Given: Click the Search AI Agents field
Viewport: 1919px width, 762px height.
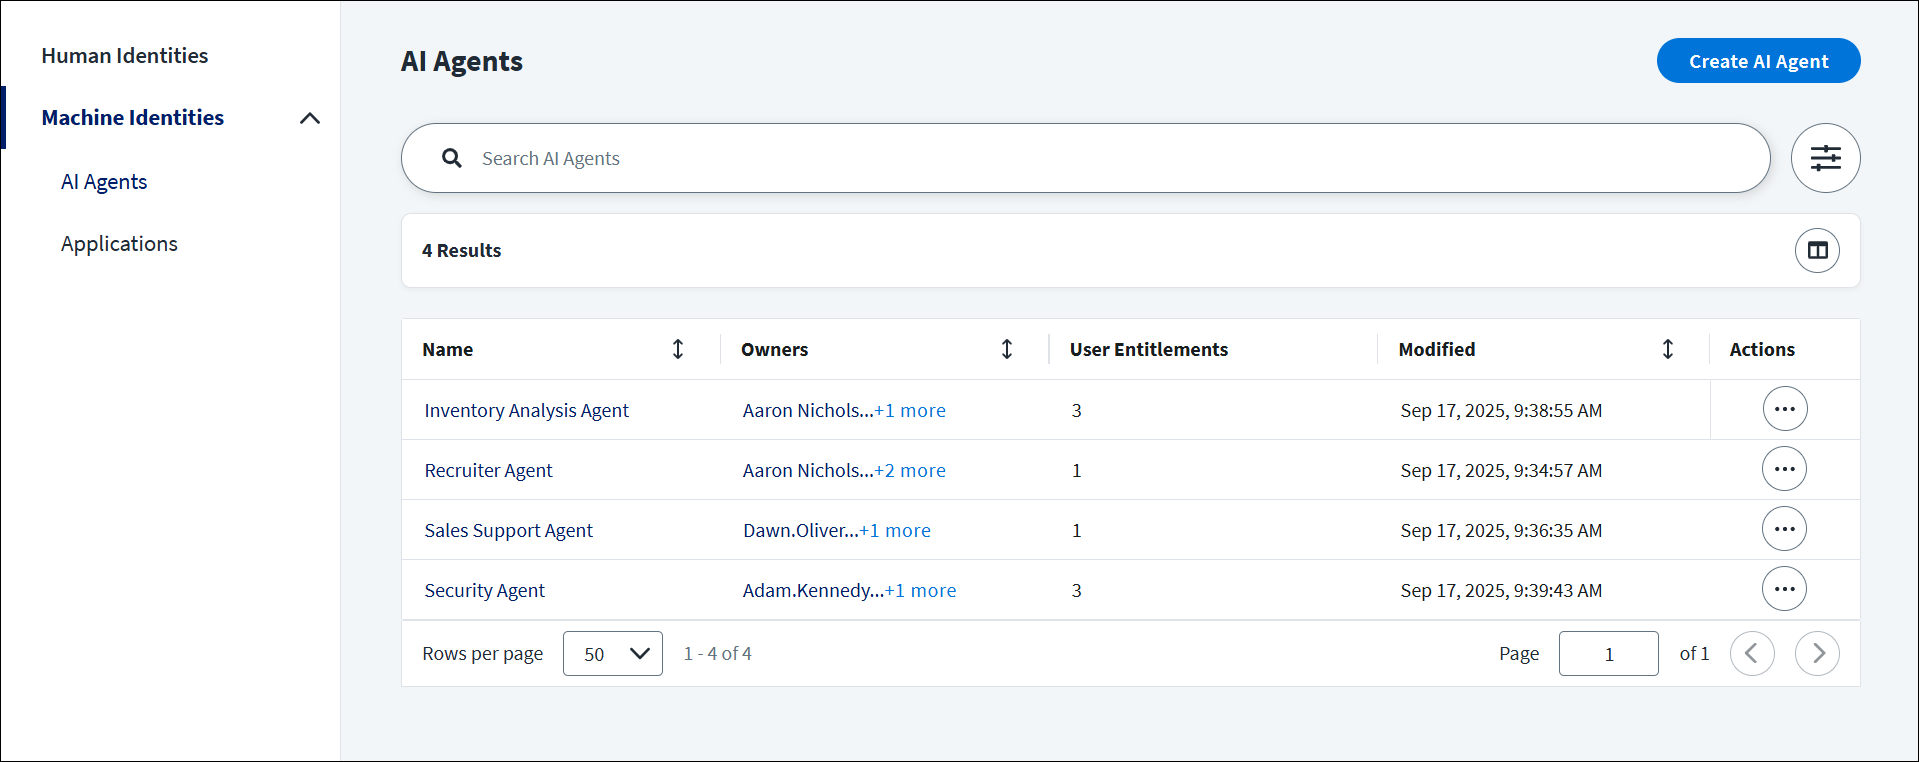Looking at the screenshot, I should tap(1085, 158).
